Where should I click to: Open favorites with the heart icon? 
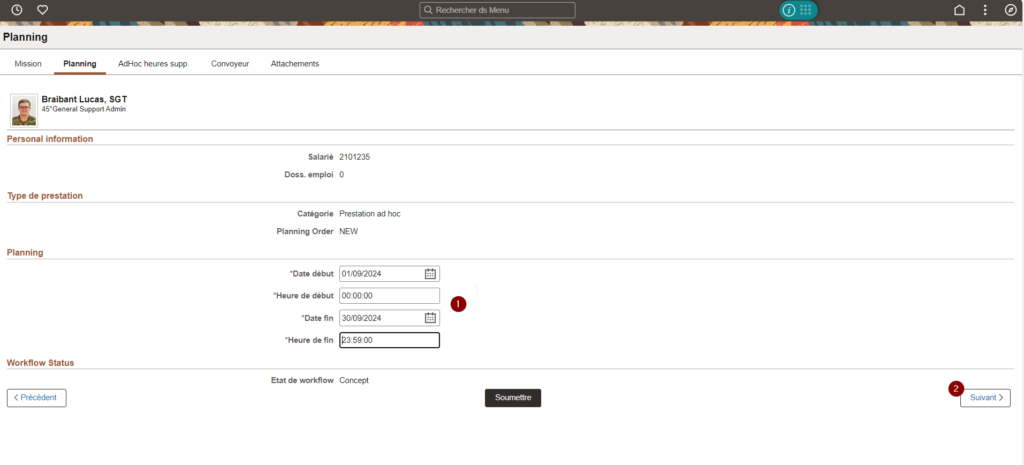(42, 10)
